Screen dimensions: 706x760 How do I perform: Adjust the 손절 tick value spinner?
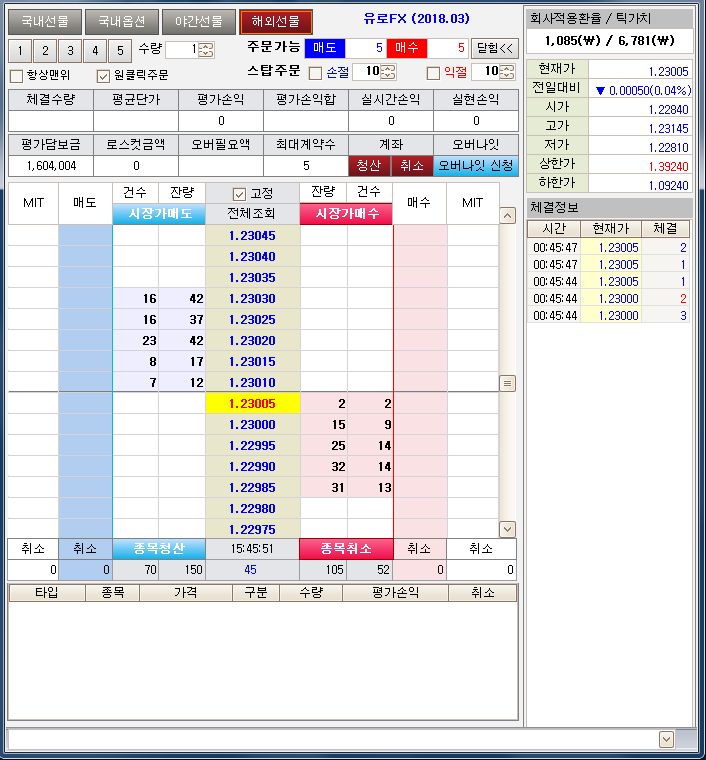point(388,72)
